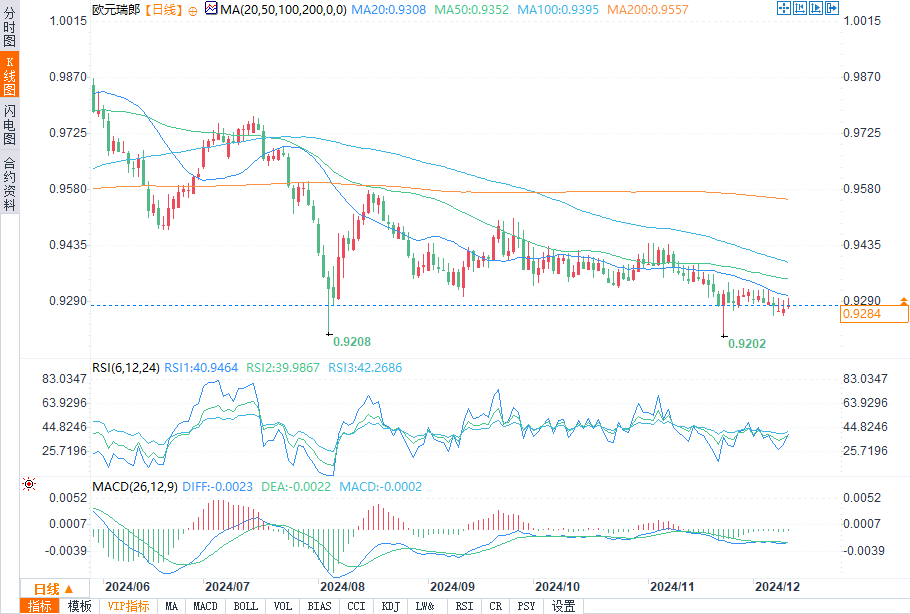Open the 设置 settings button
The image size is (910, 614).
[x=564, y=606]
